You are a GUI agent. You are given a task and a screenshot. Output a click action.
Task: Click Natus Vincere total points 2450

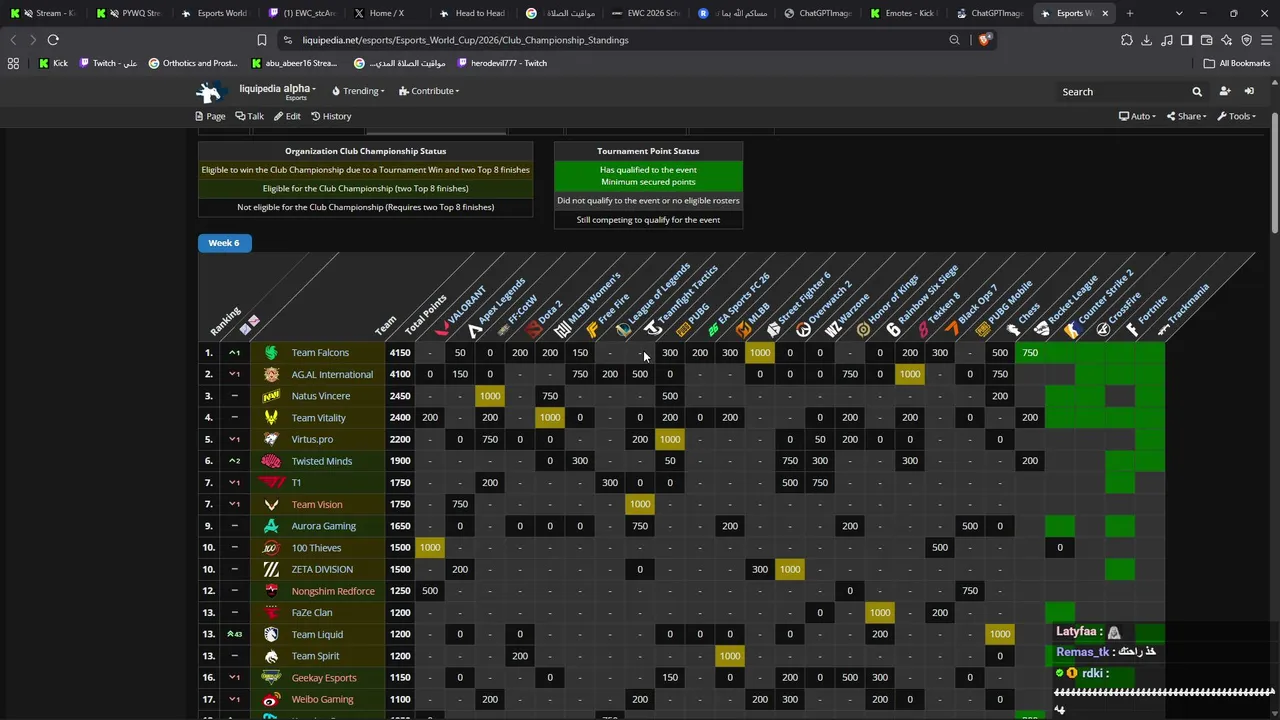tap(400, 396)
